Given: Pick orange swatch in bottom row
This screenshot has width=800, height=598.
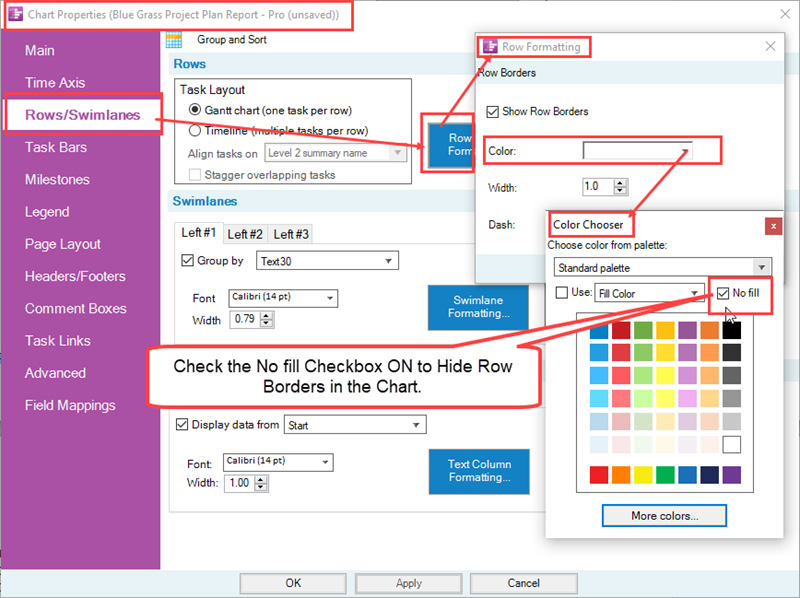Looking at the screenshot, I should [621, 475].
